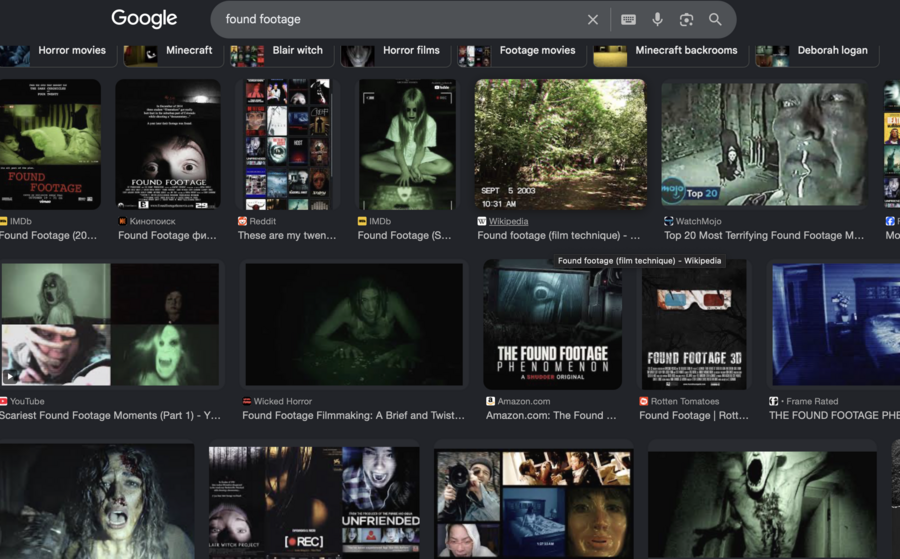
Task: Select the Blair witch filter chip
Action: coord(281,55)
